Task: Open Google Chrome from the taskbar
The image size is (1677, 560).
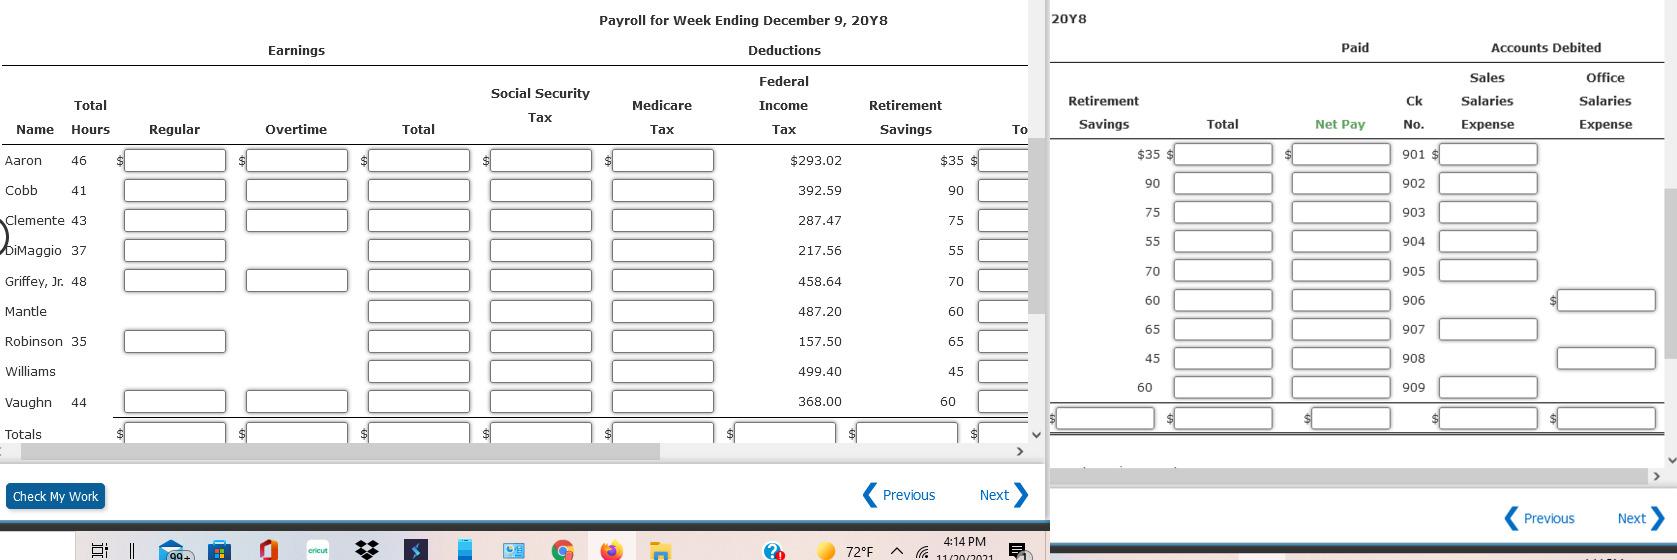Action: [562, 550]
